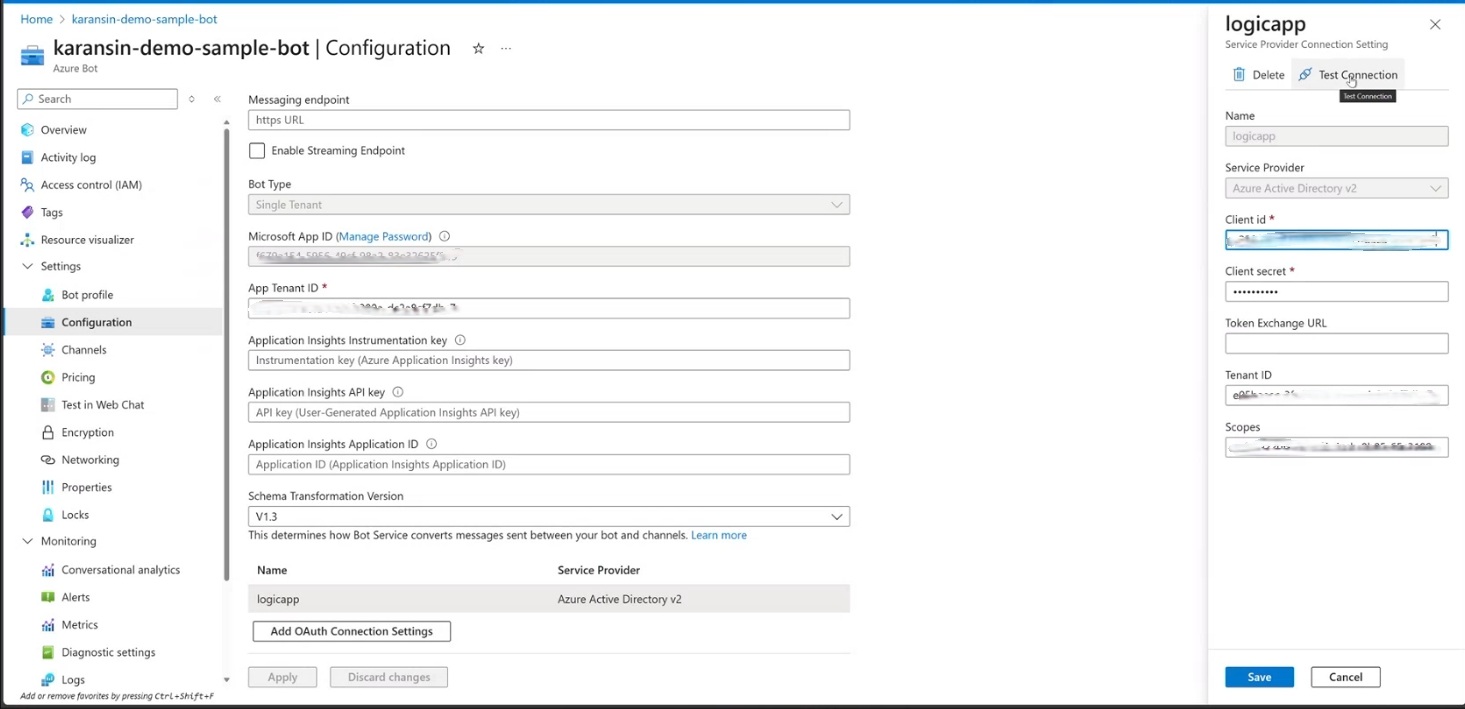
Task: Navigate to Home via breadcrumb
Action: coord(36,18)
